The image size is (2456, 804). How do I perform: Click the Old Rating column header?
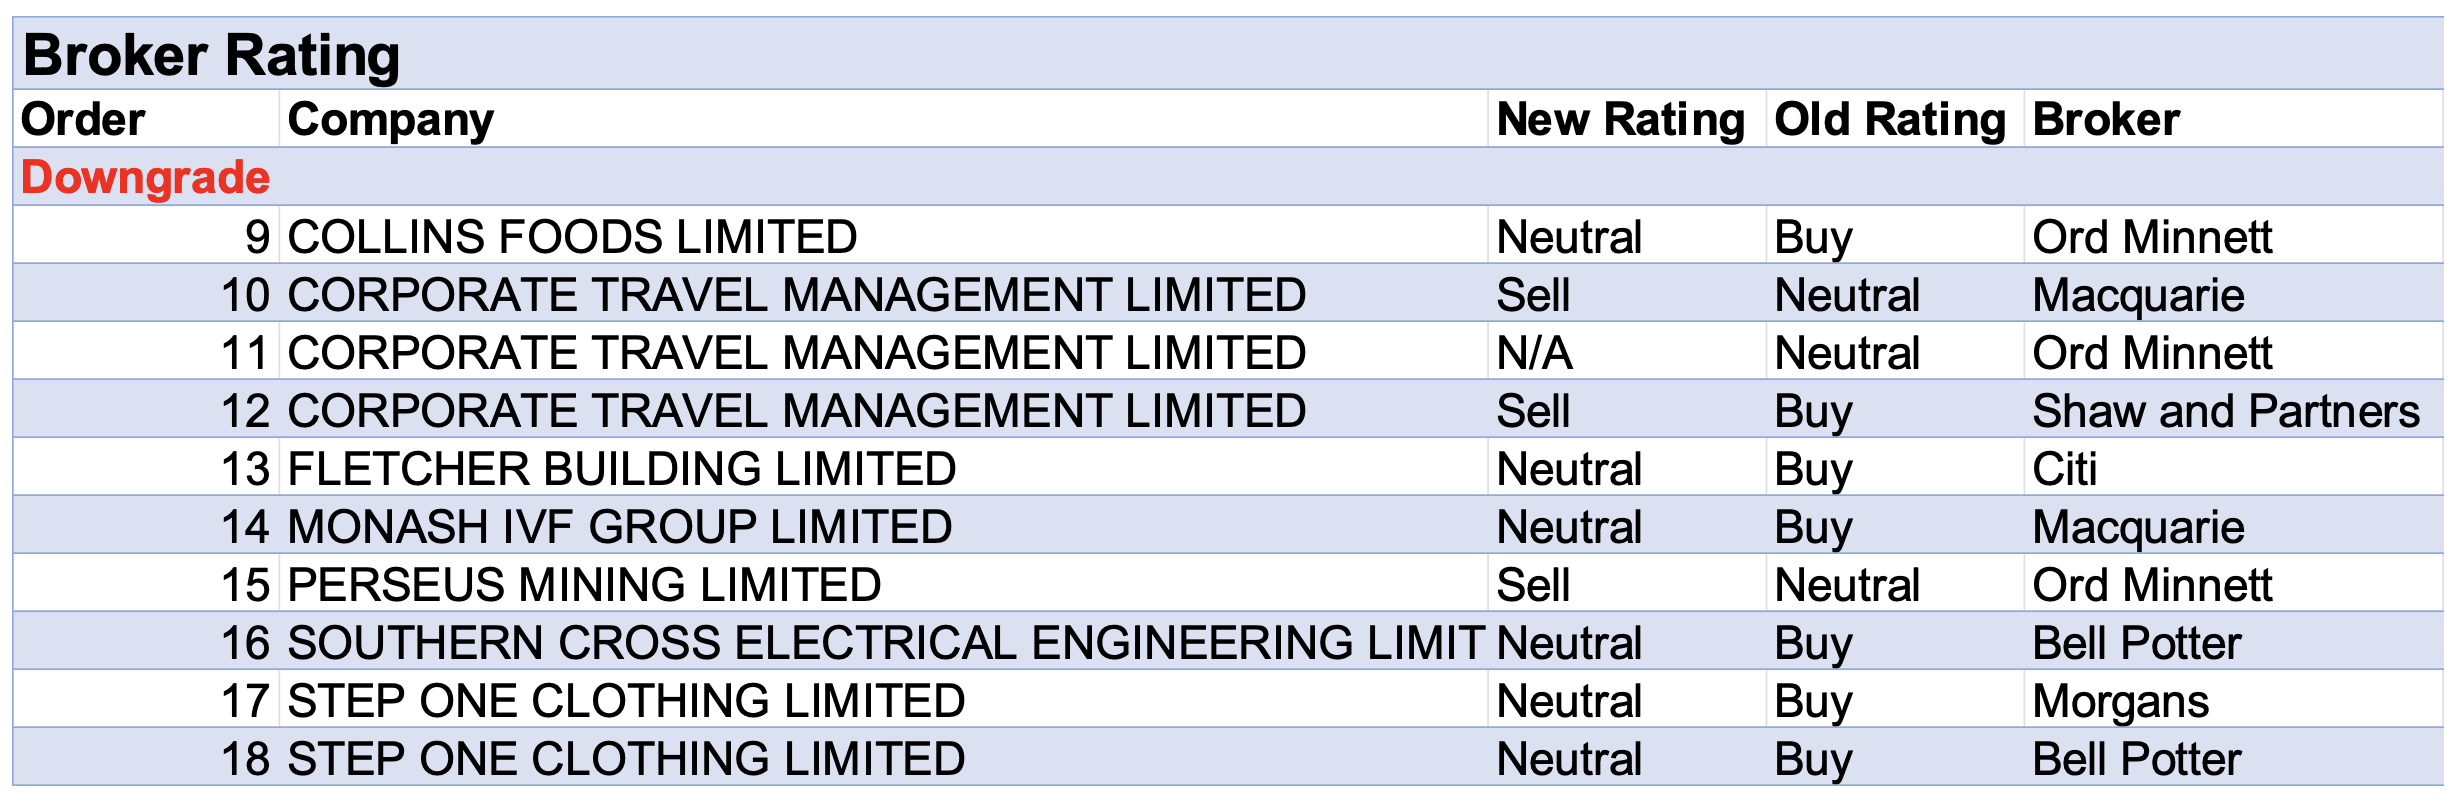pyautogui.click(x=1890, y=120)
